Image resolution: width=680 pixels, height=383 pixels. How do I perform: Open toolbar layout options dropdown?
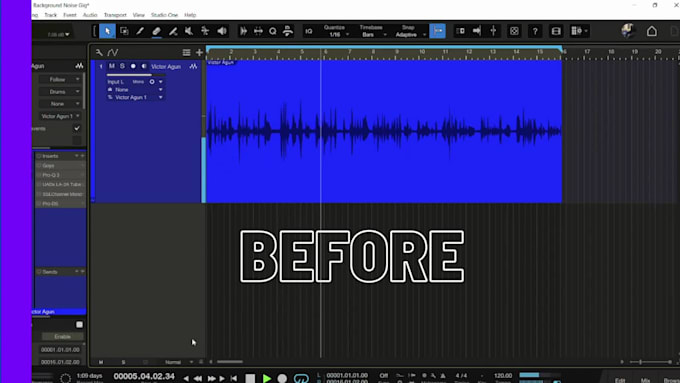(x=579, y=31)
